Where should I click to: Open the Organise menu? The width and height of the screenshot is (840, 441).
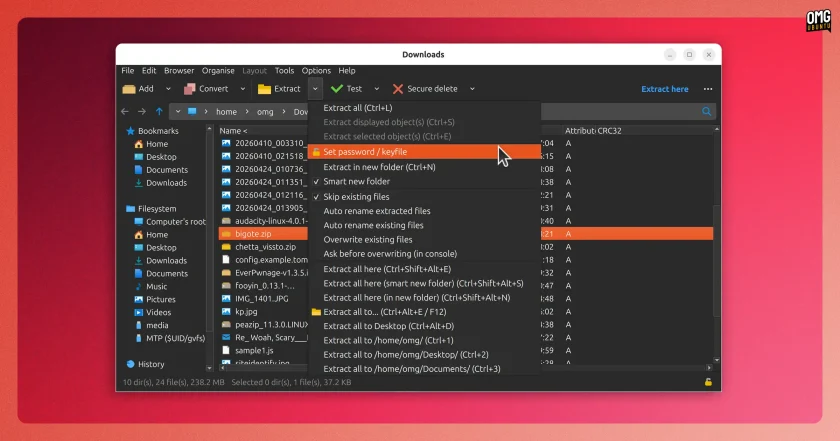coord(218,71)
